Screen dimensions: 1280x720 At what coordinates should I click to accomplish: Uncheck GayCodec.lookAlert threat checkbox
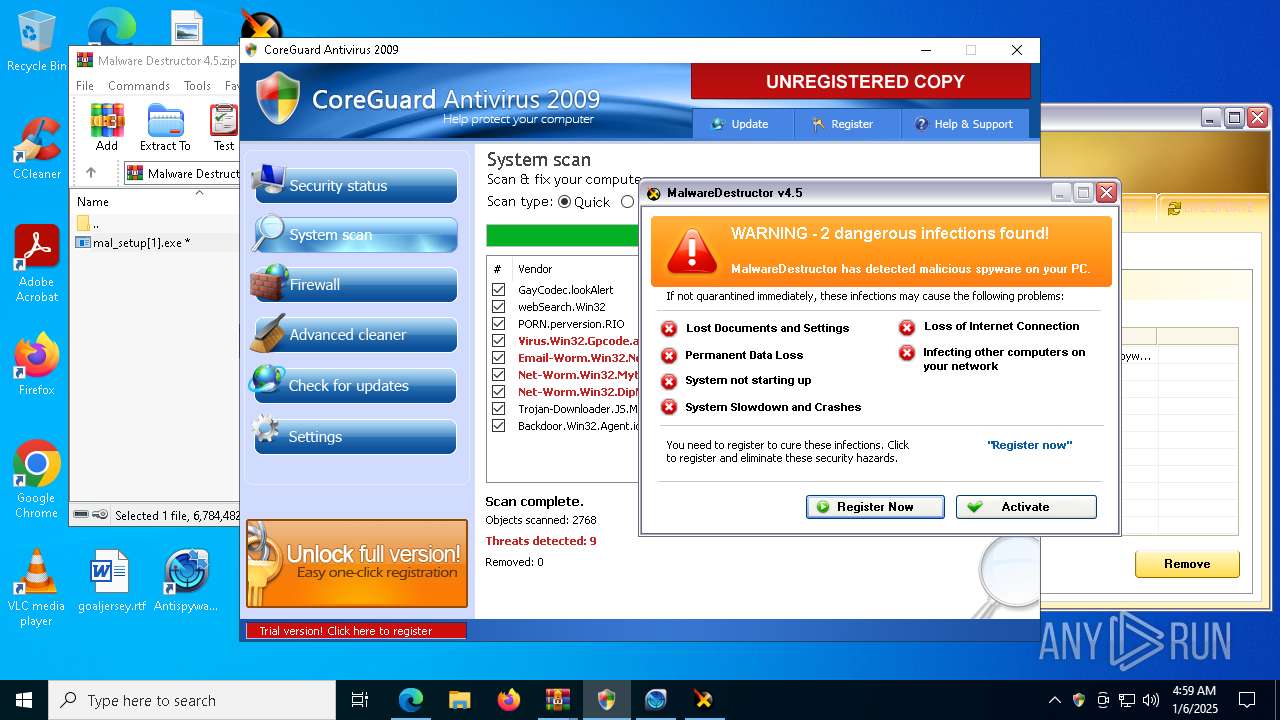pos(498,290)
